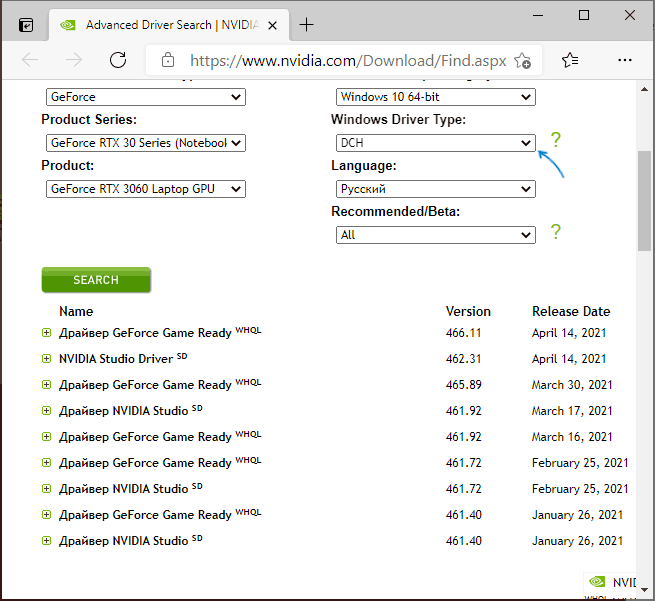
Task: Click the green SEARCH button
Action: [x=96, y=280]
